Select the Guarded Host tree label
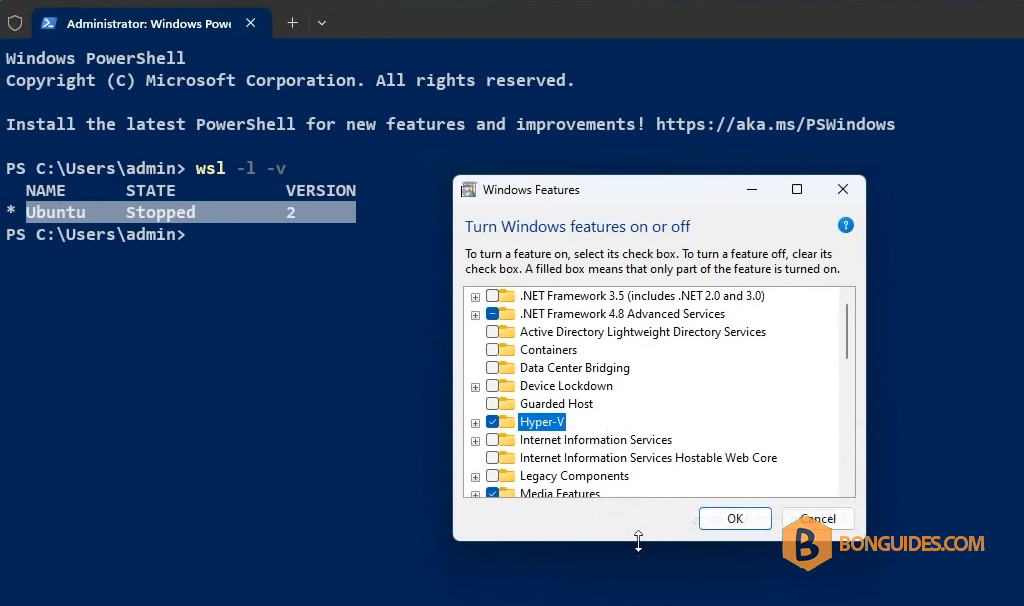 (556, 404)
